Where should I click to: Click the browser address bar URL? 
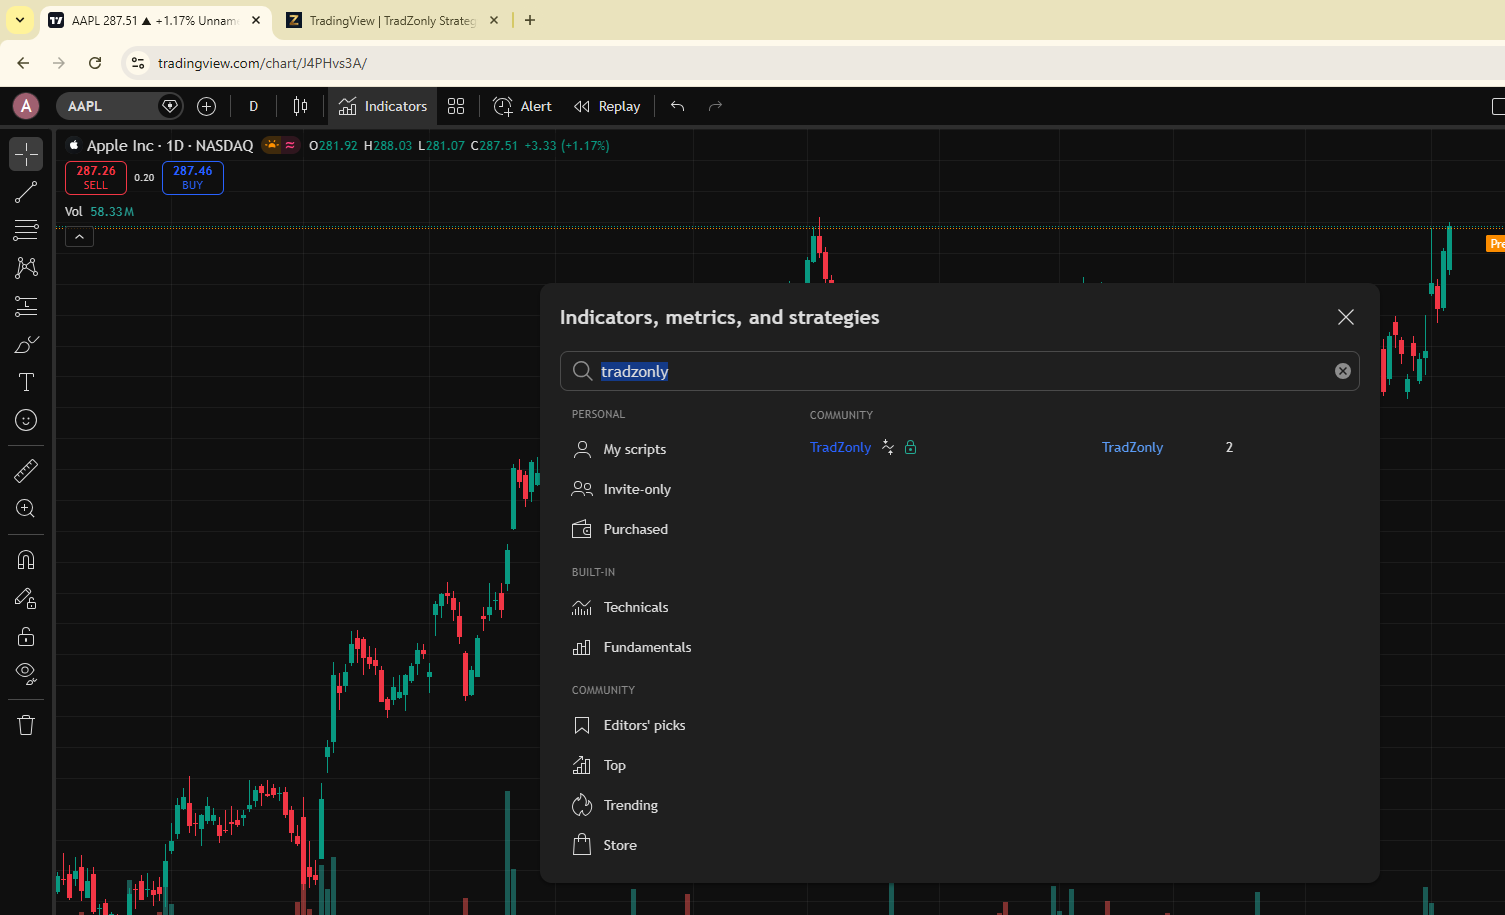coord(263,63)
